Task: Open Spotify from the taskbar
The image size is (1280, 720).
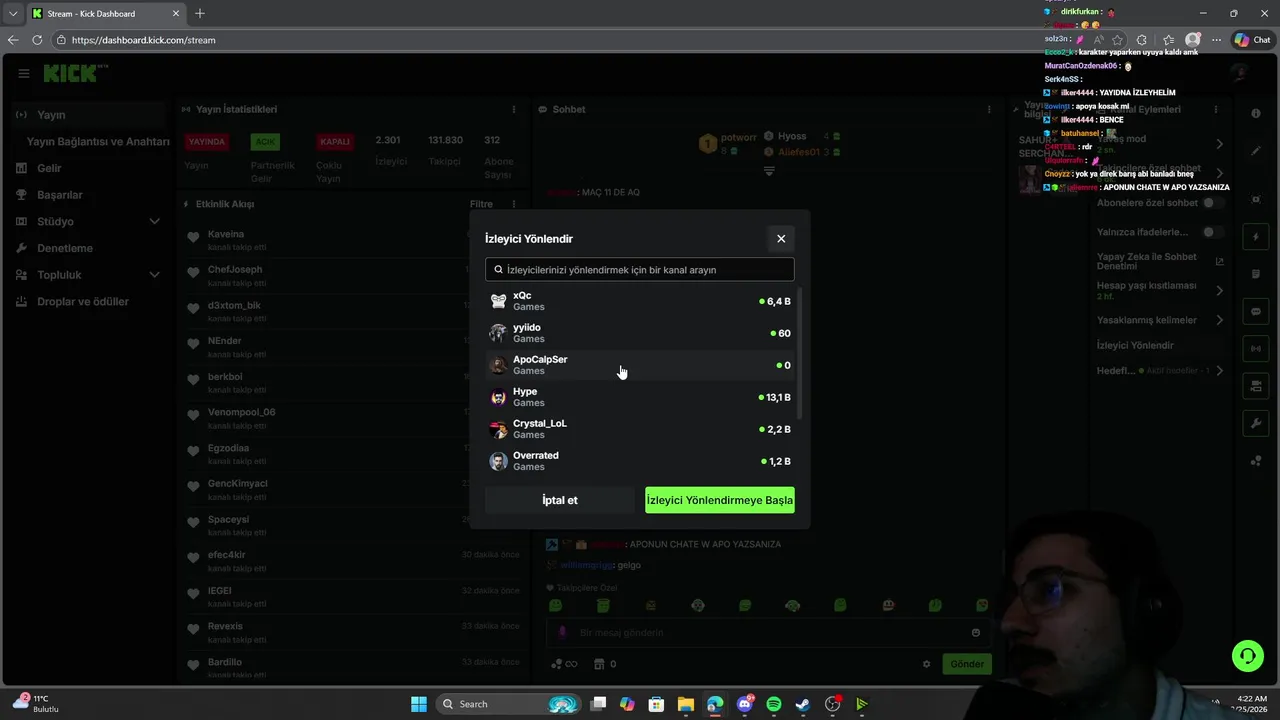Action: click(774, 704)
